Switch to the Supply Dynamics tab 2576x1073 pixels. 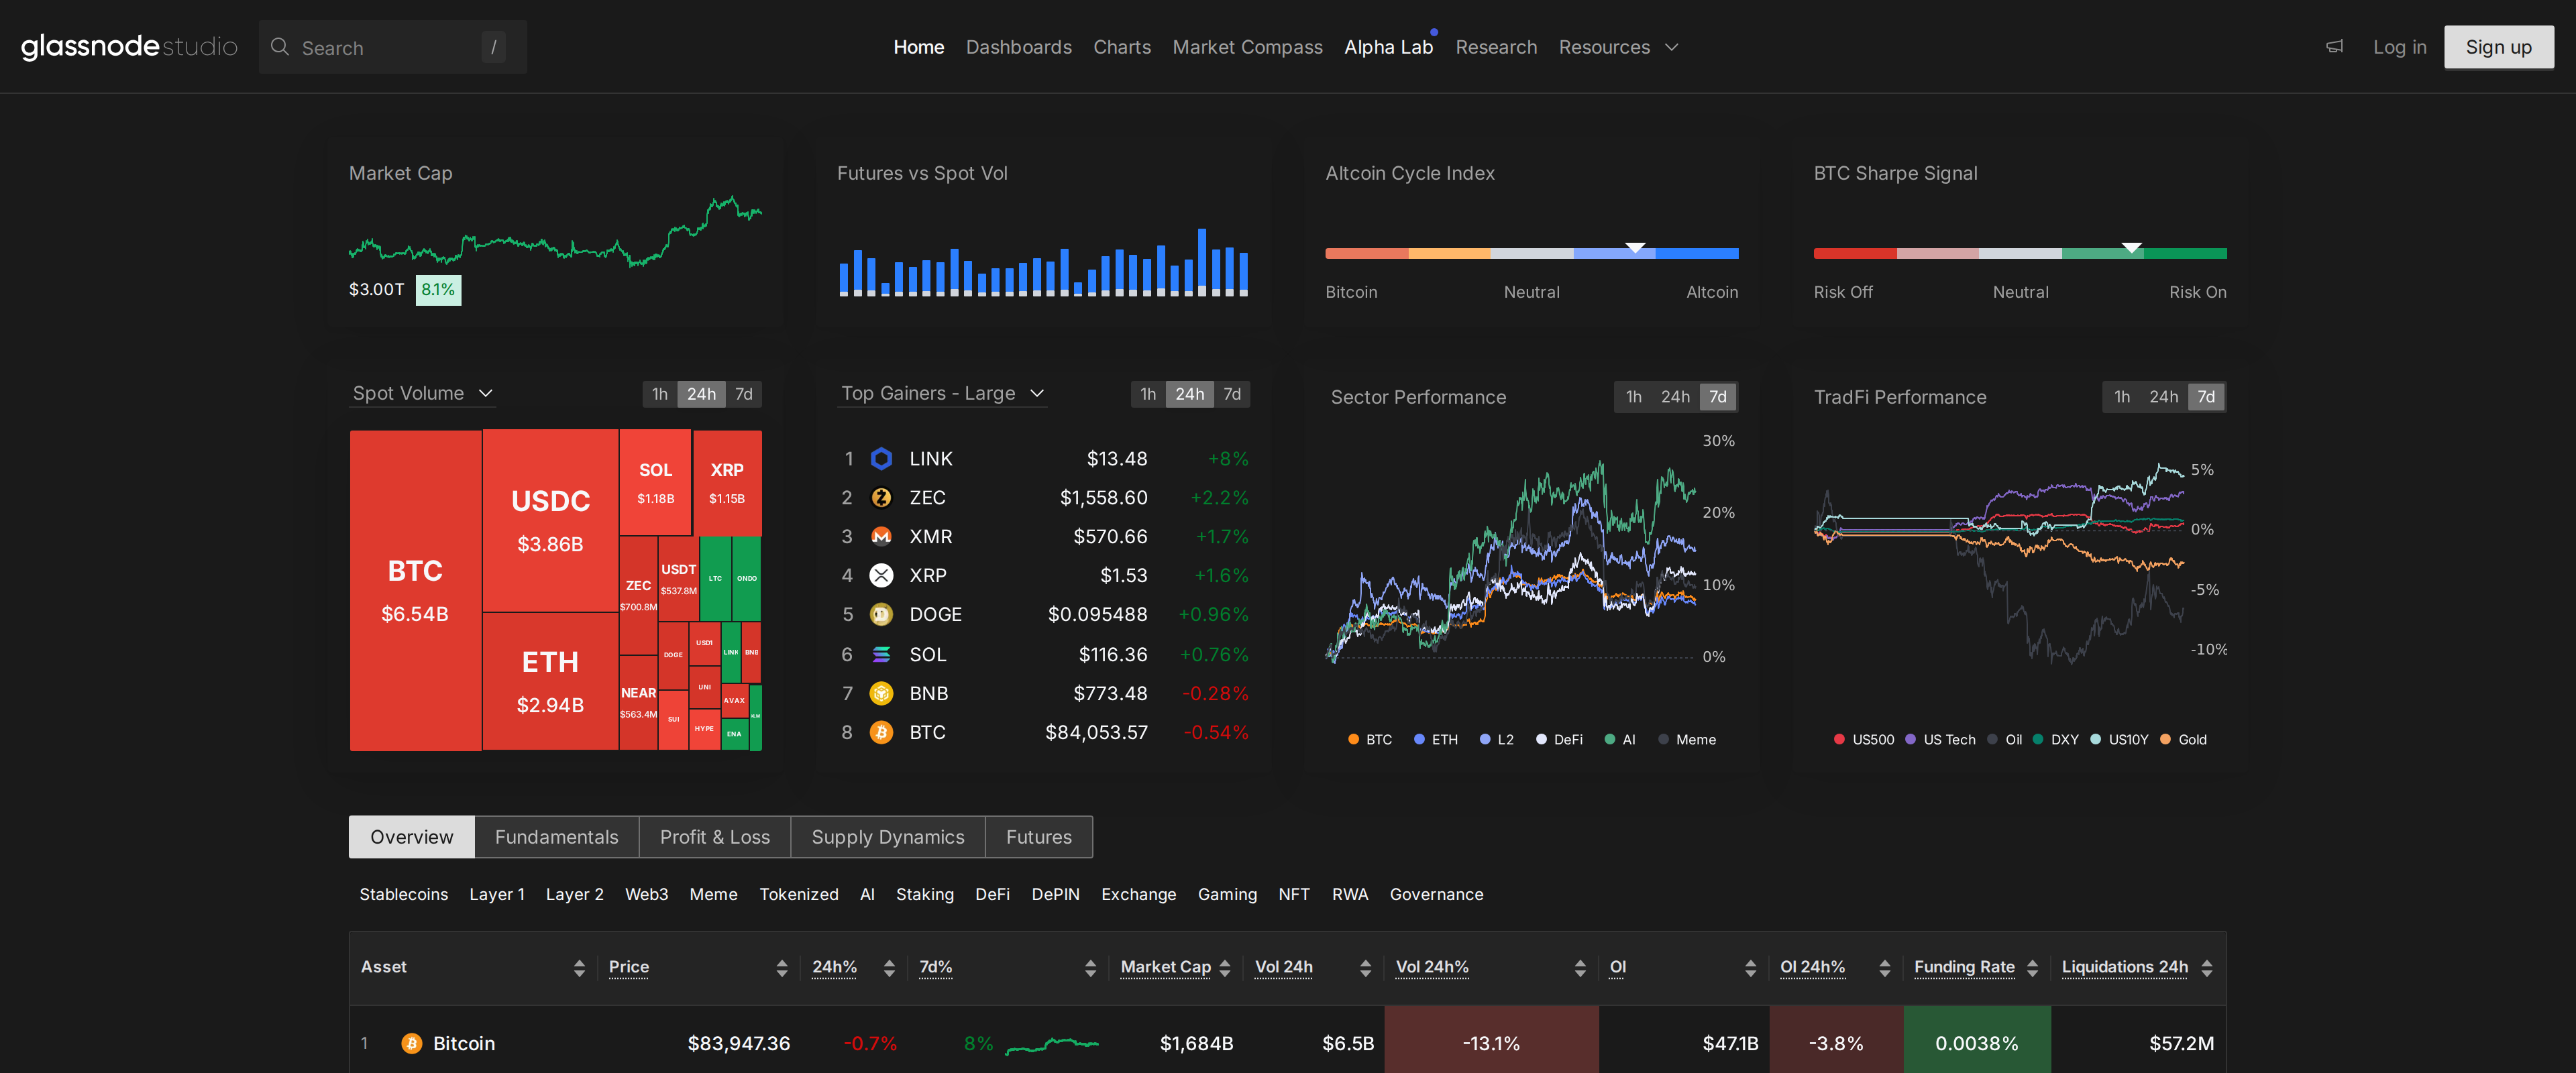point(887,837)
